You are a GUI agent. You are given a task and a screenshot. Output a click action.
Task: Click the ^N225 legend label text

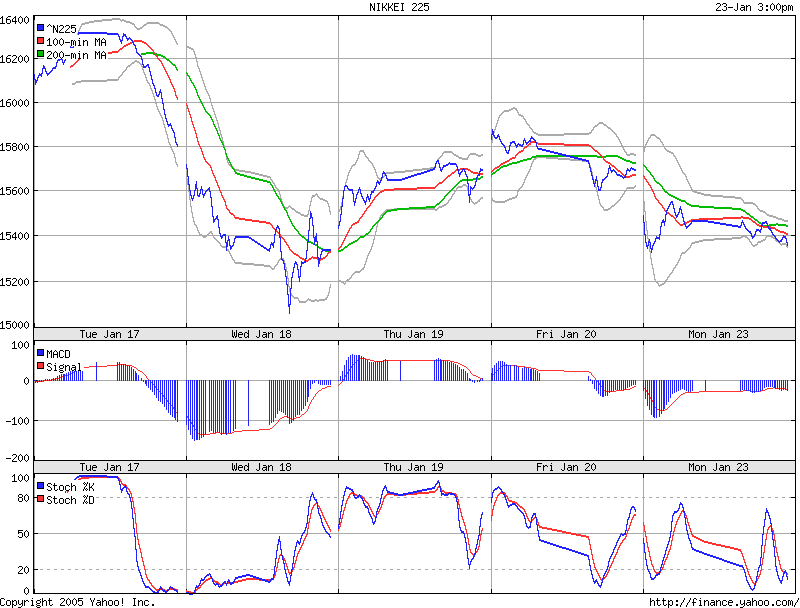tap(61, 29)
